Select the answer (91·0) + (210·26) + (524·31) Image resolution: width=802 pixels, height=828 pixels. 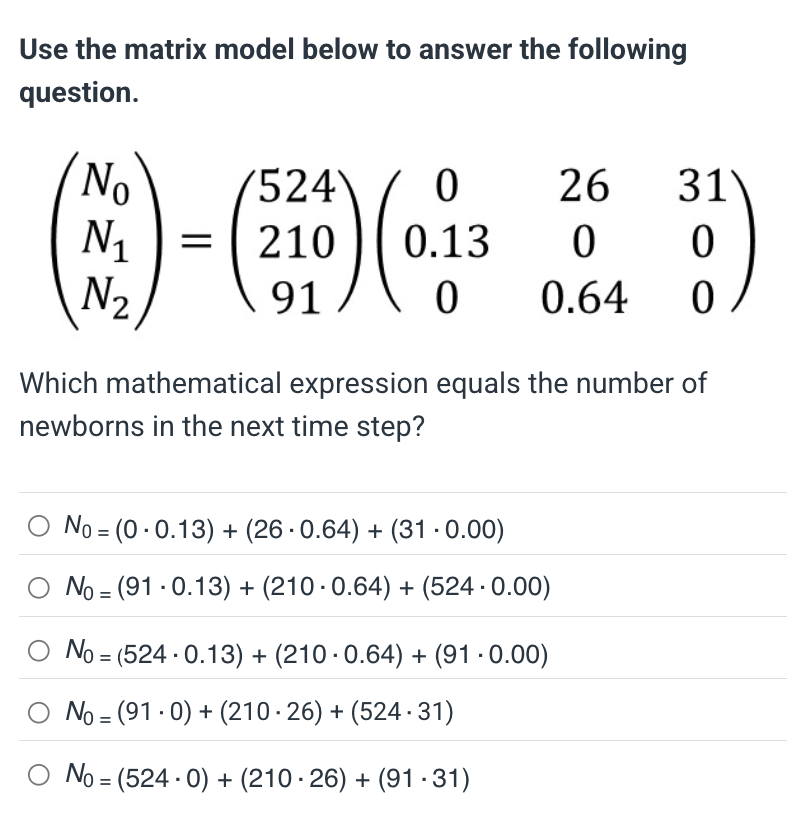(x=37, y=712)
